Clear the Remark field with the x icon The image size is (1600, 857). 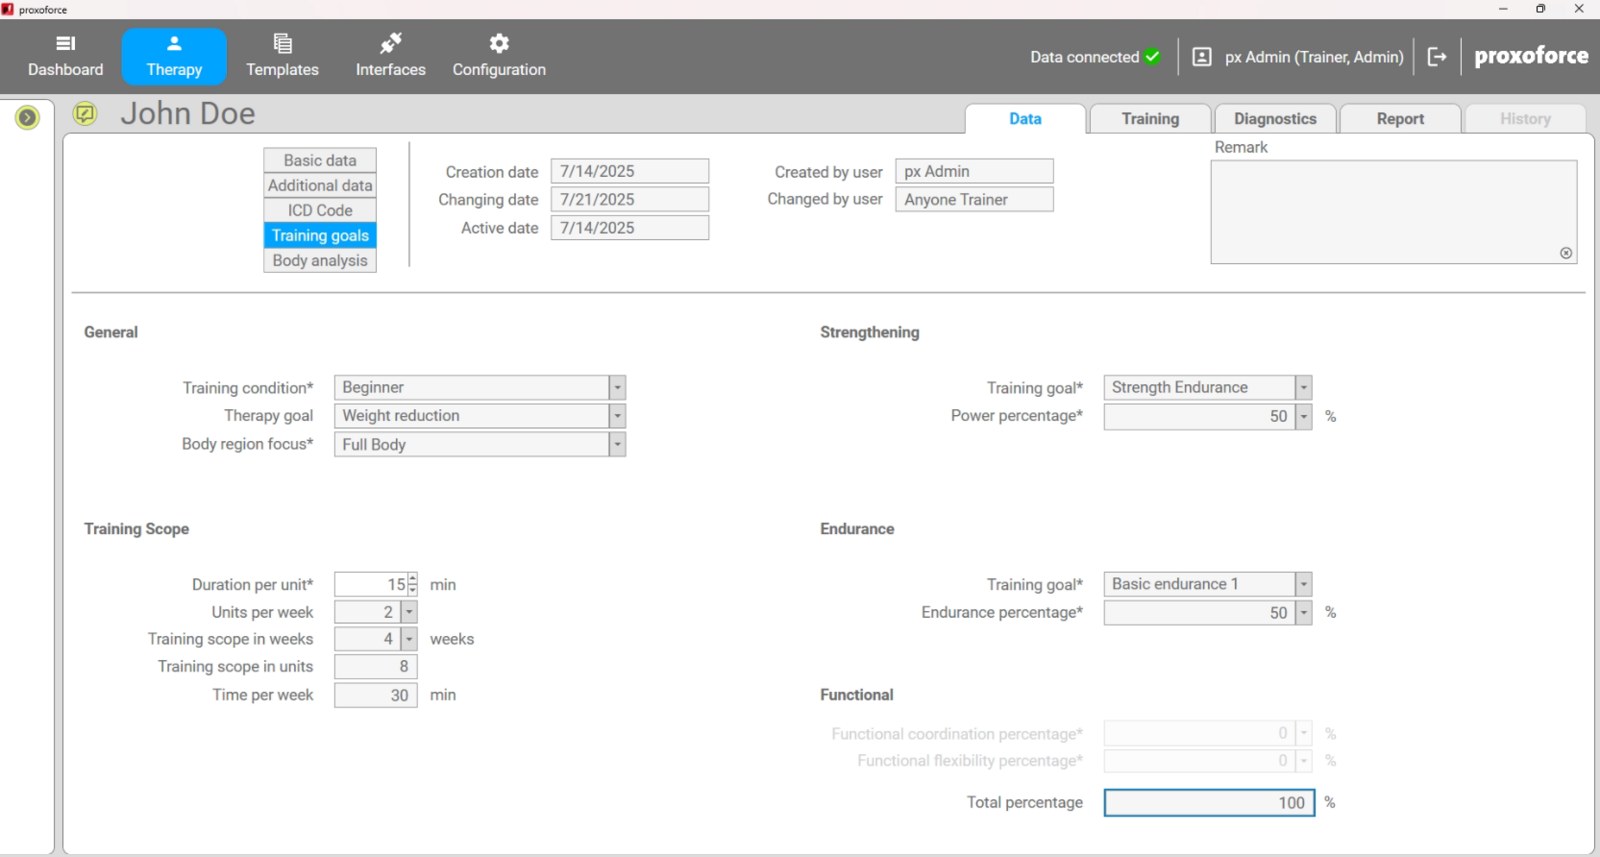click(x=1566, y=253)
